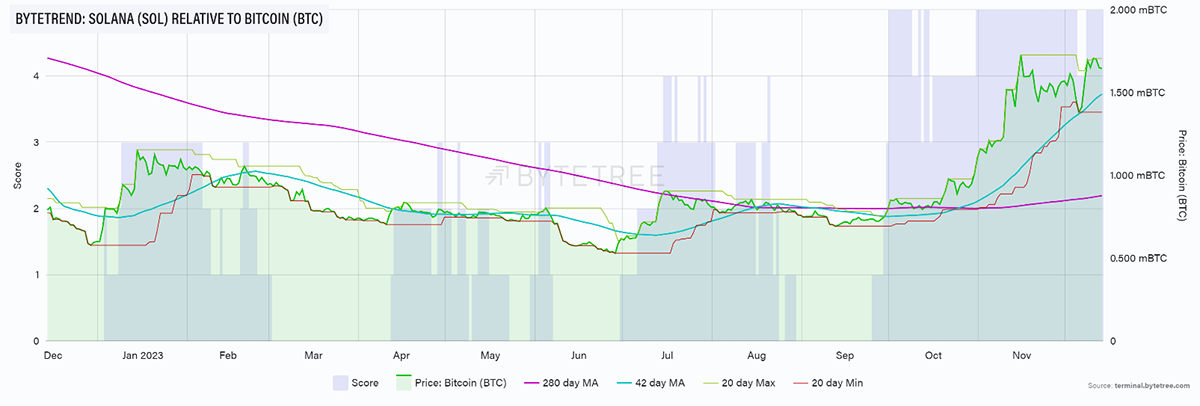The height and width of the screenshot is (406, 1200).
Task: Toggle the Score legend item
Action: pyautogui.click(x=356, y=382)
